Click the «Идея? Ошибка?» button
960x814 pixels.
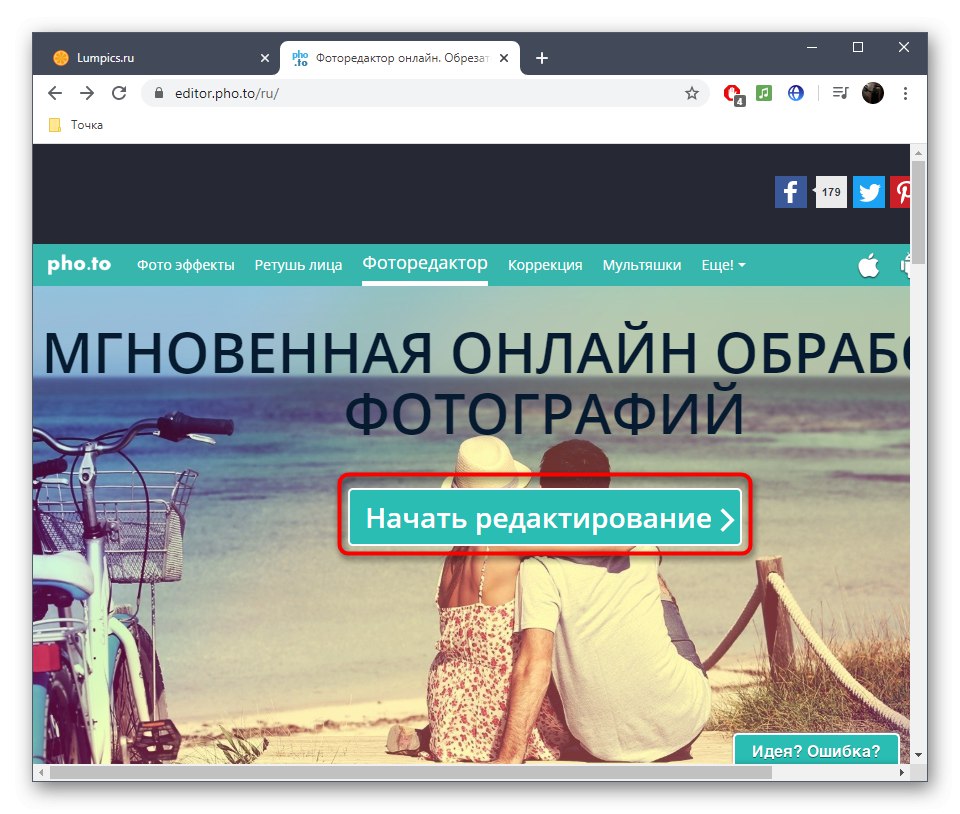click(815, 751)
